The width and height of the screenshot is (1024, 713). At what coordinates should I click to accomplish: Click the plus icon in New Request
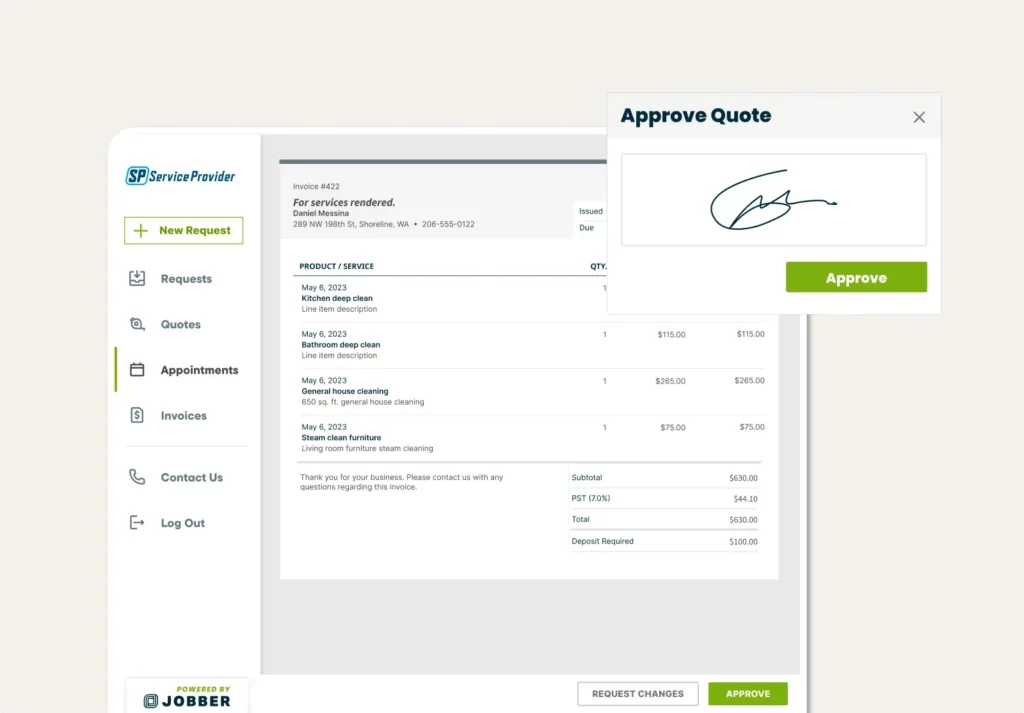pos(140,230)
